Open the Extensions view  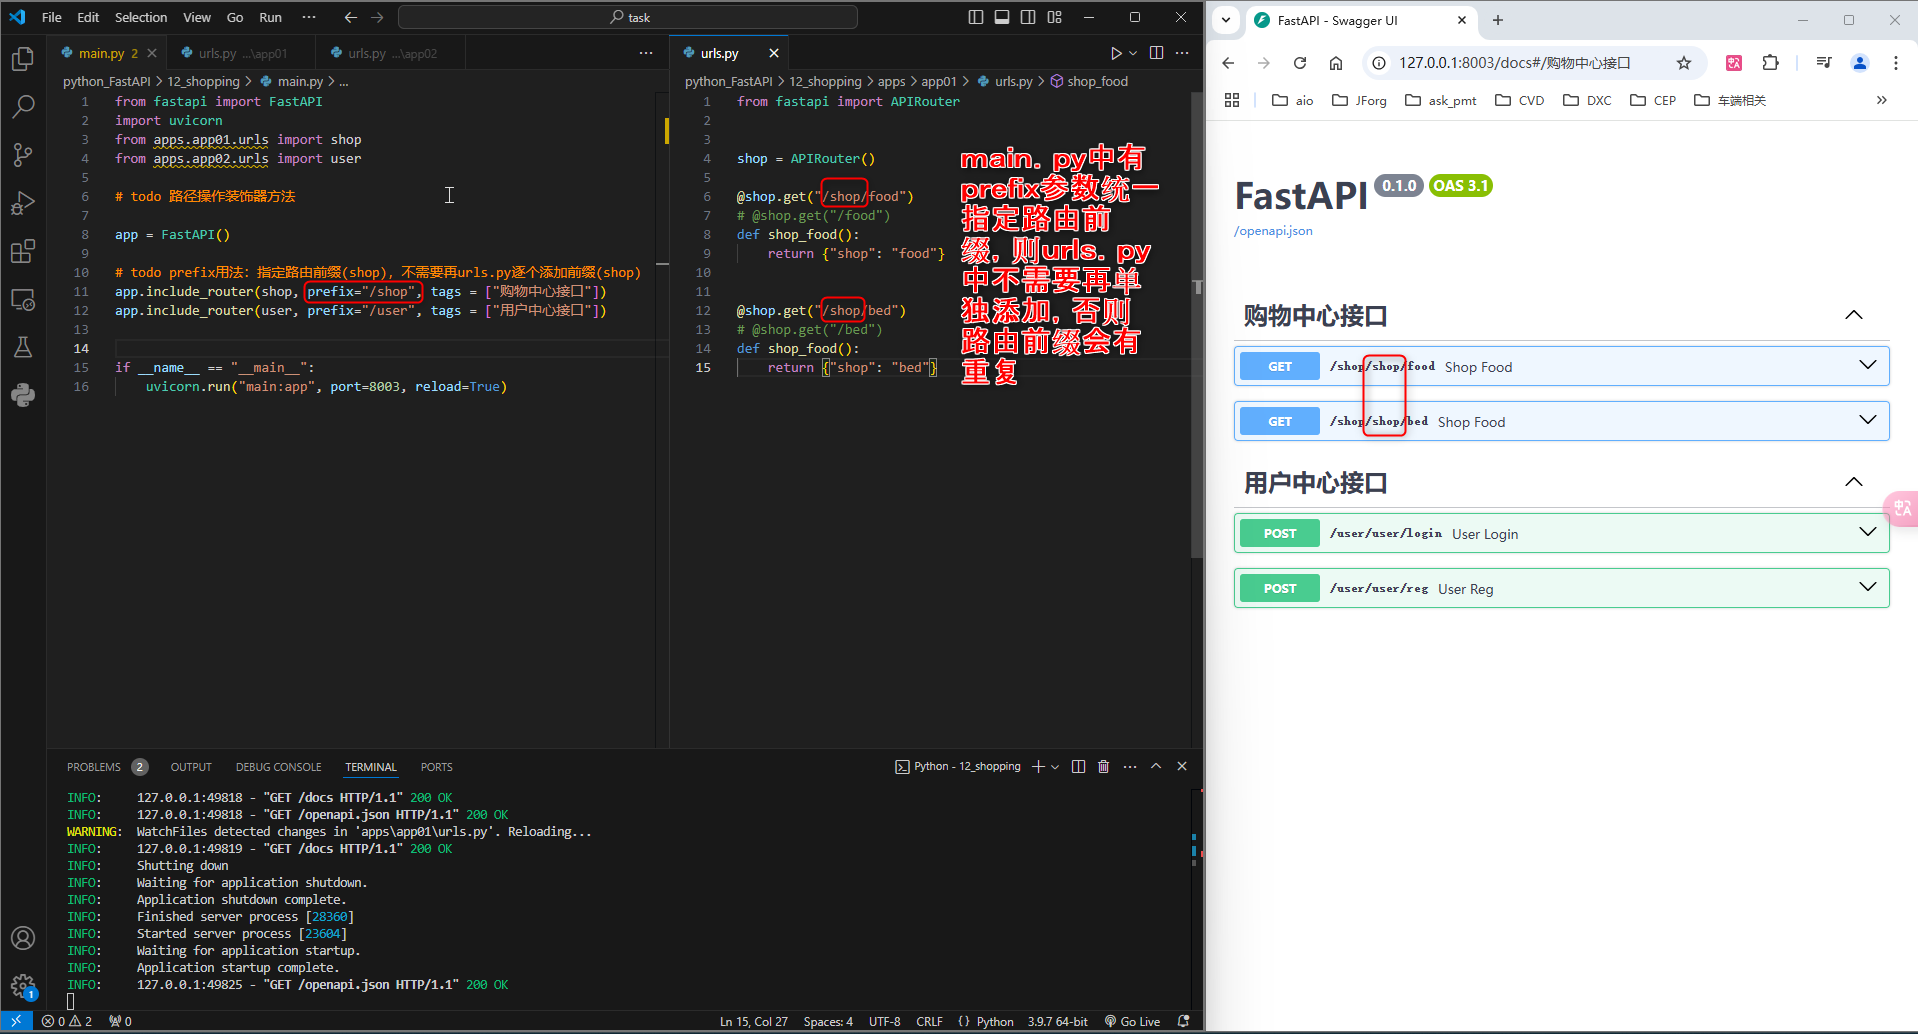(x=23, y=252)
